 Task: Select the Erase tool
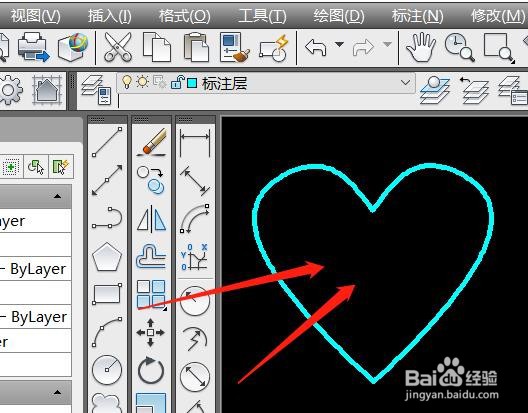coord(151,142)
